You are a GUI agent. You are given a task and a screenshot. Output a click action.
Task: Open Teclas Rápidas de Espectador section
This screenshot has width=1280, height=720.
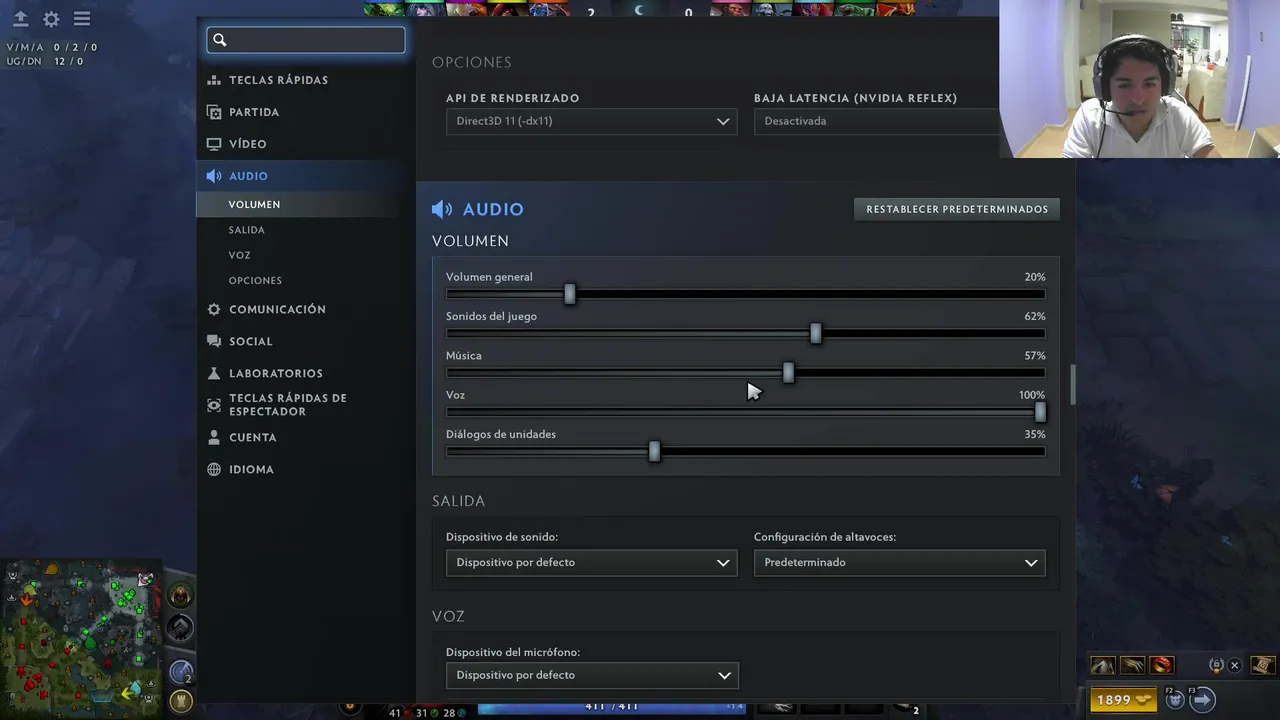[x=287, y=405]
